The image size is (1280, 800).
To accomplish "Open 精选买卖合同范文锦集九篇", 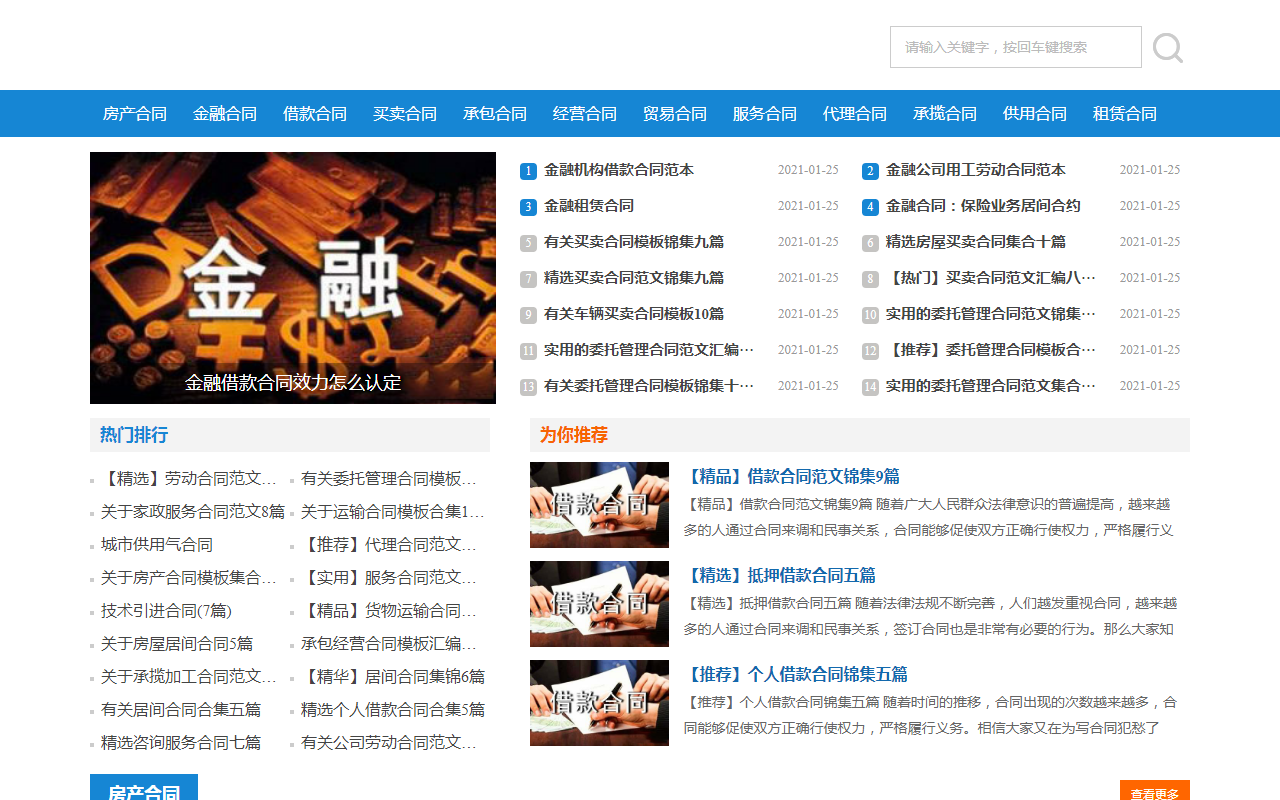I will coord(634,278).
